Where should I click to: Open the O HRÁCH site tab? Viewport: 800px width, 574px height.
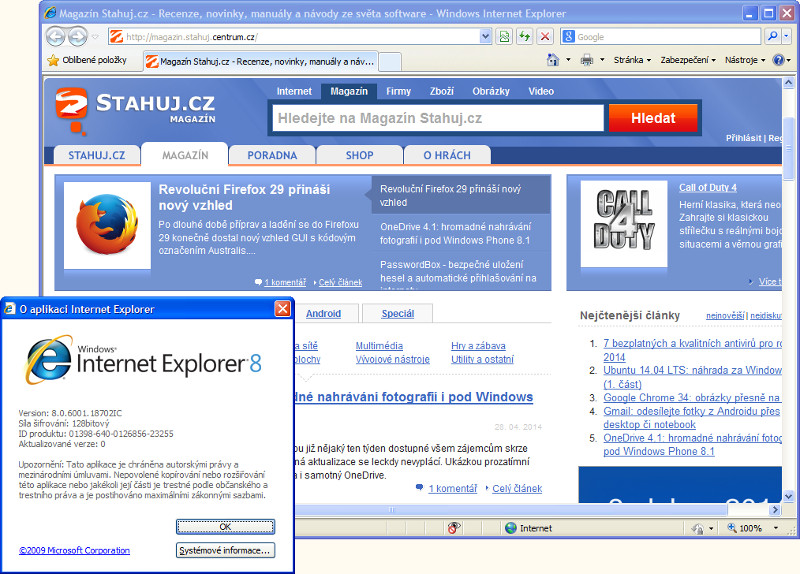(x=447, y=155)
